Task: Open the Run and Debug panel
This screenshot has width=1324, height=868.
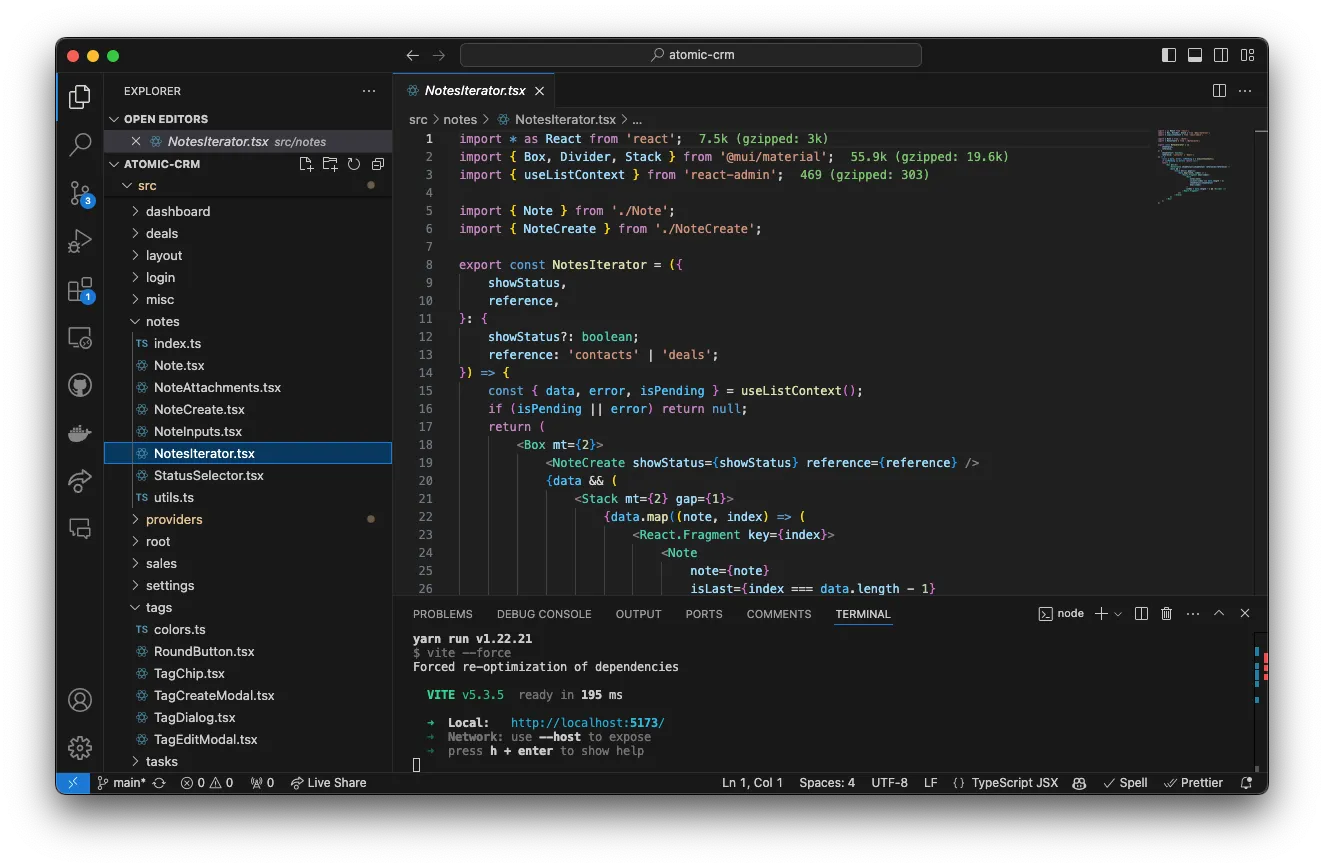Action: (x=80, y=241)
